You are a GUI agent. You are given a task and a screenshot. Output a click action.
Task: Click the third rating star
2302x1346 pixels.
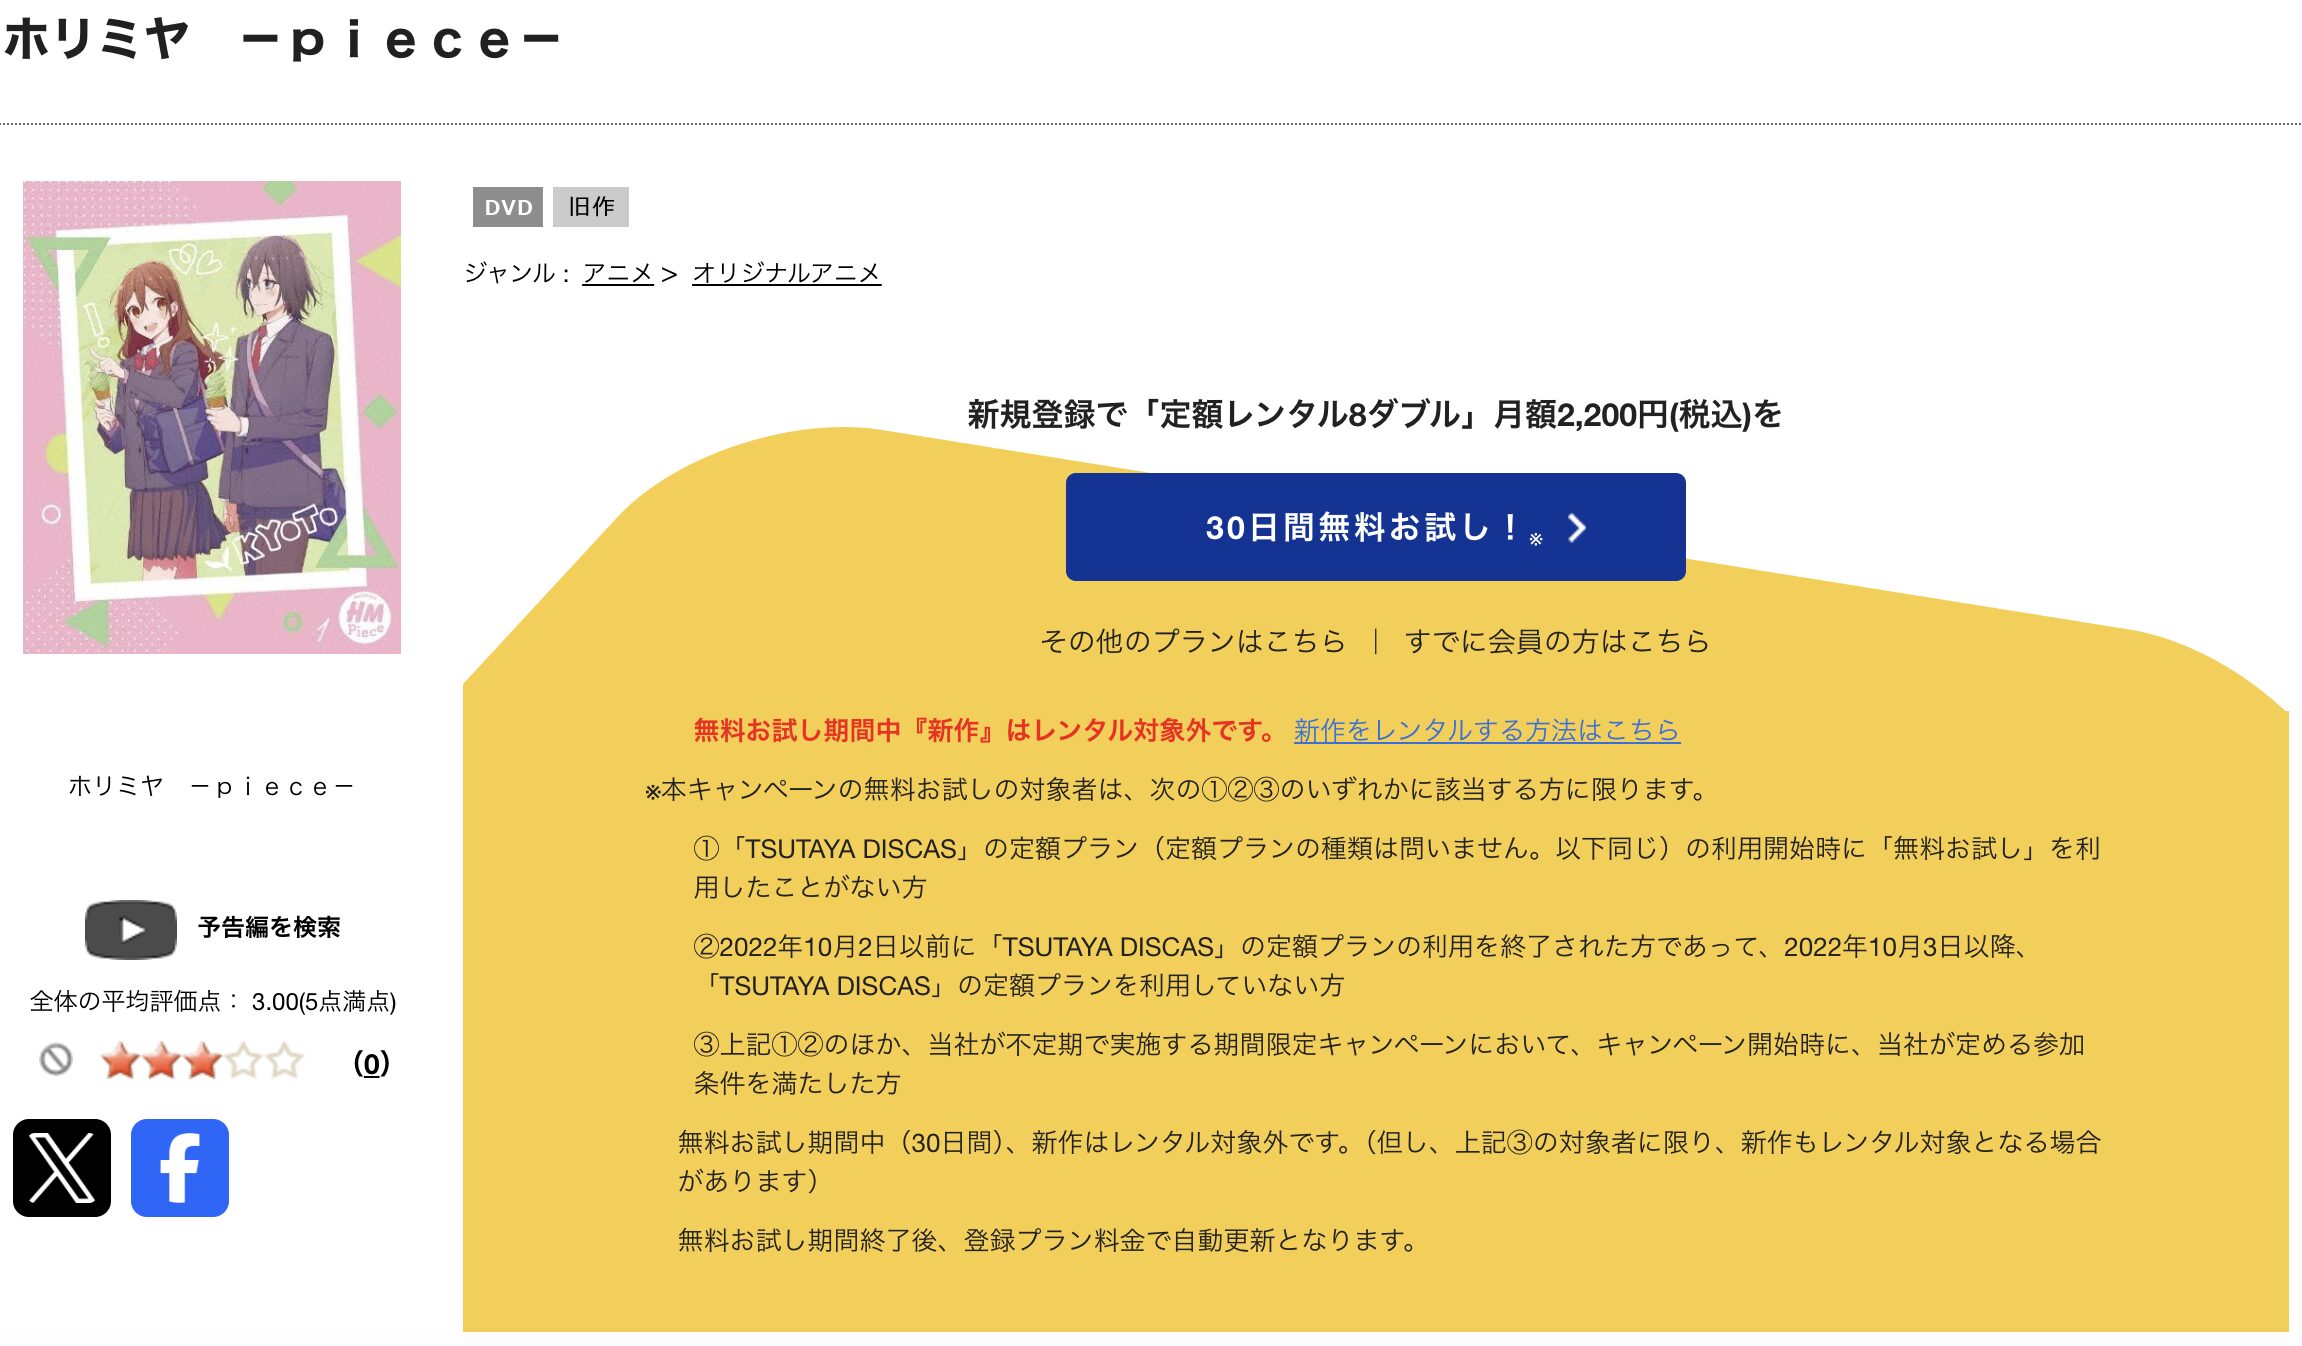(203, 1060)
